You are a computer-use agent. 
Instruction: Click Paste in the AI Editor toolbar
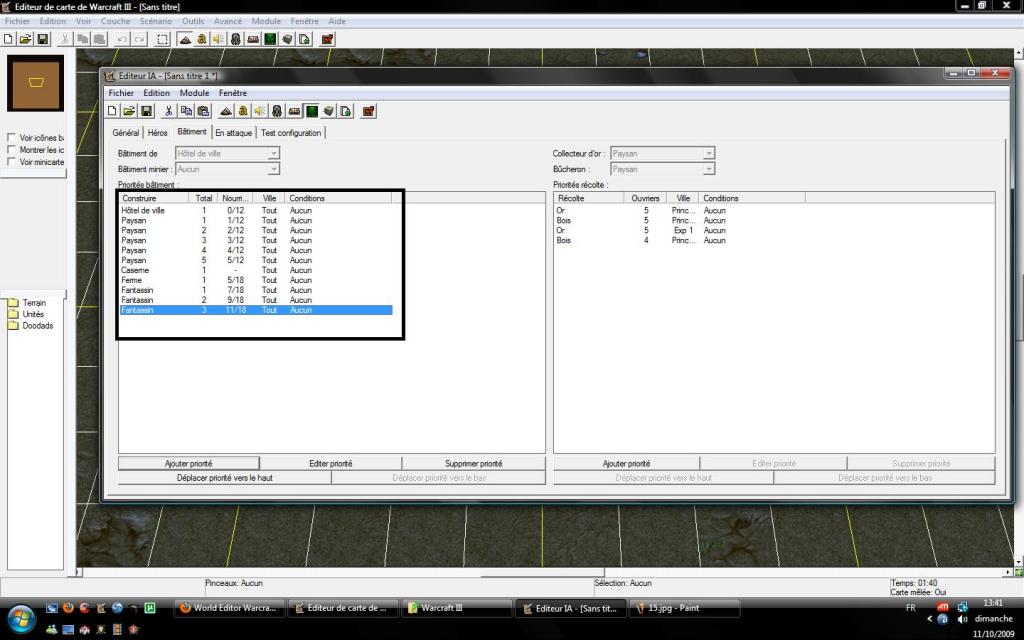point(203,112)
